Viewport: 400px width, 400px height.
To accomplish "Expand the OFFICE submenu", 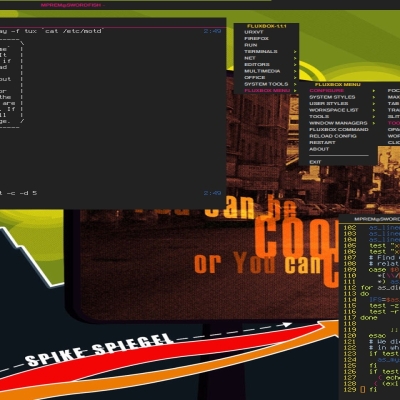I will pyautogui.click(x=266, y=78).
